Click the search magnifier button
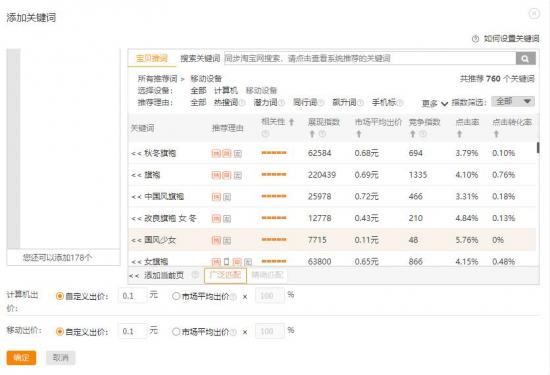Image resolution: width=550 pixels, height=375 pixels. coord(525,58)
